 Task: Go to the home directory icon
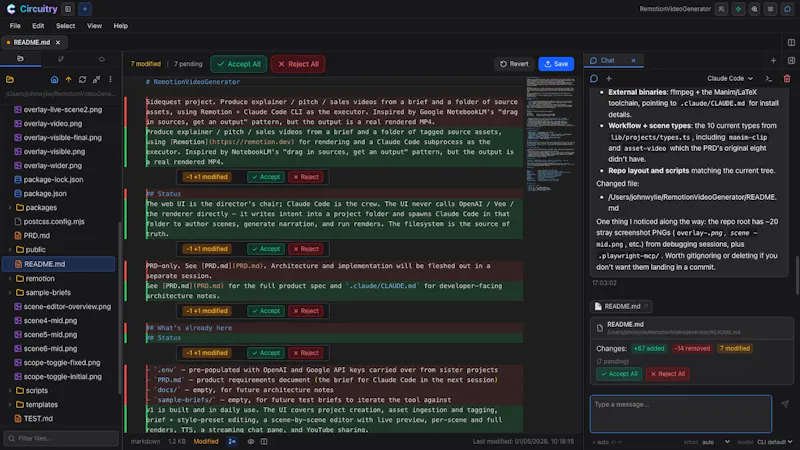tap(54, 80)
